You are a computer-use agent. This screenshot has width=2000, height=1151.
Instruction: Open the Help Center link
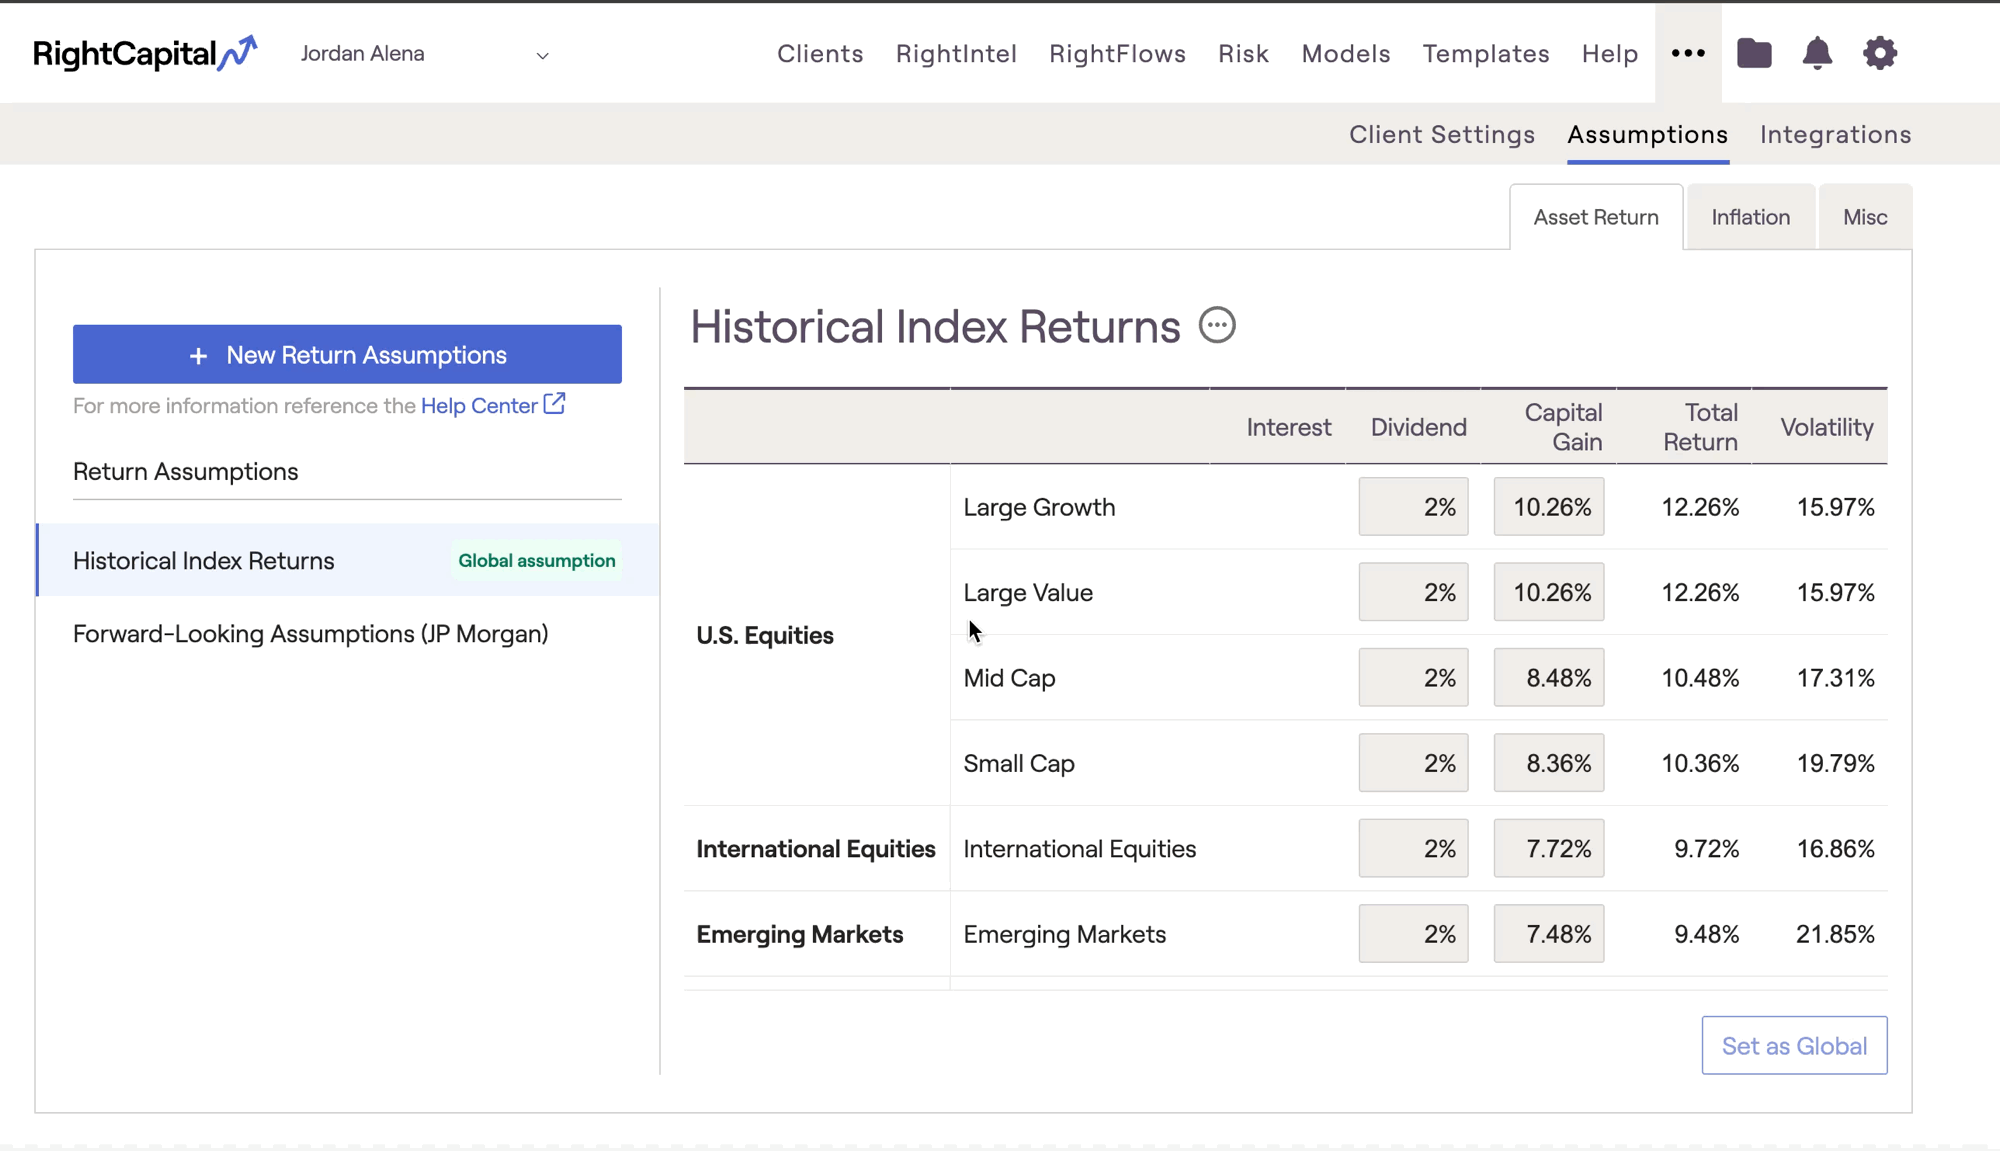tap(479, 405)
